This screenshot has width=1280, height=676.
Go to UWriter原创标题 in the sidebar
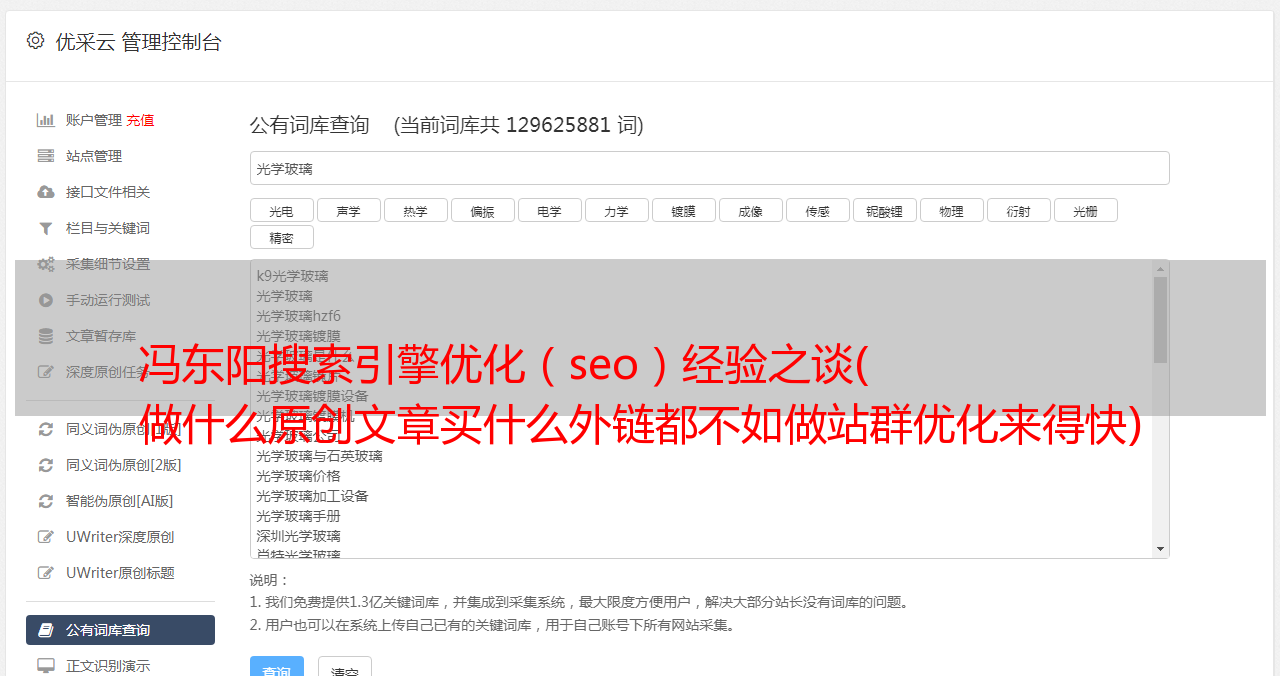(x=120, y=573)
